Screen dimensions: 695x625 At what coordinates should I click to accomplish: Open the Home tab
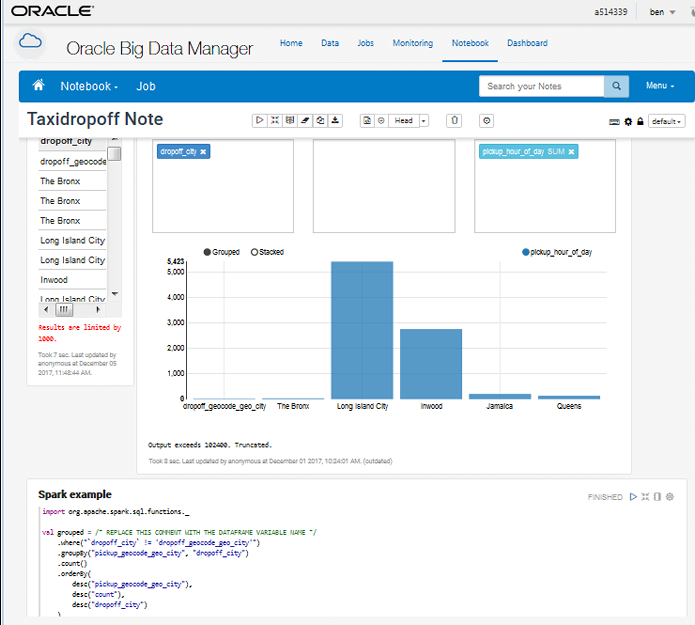pyautogui.click(x=291, y=43)
